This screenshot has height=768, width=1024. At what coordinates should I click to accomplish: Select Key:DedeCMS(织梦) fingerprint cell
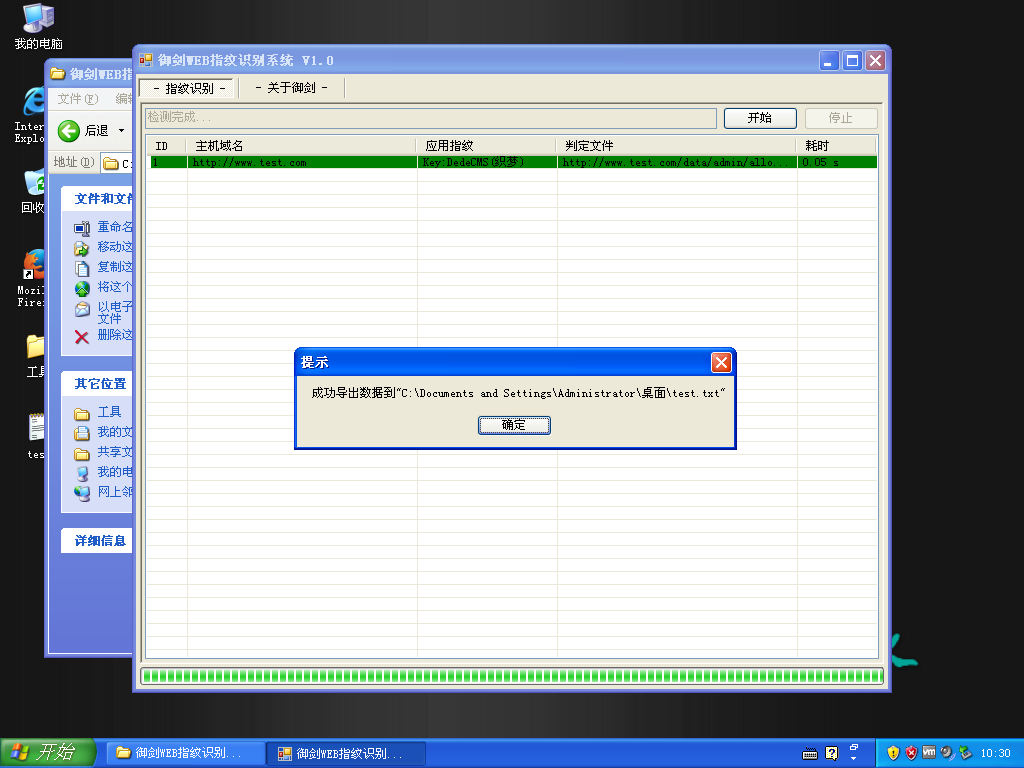coord(487,162)
